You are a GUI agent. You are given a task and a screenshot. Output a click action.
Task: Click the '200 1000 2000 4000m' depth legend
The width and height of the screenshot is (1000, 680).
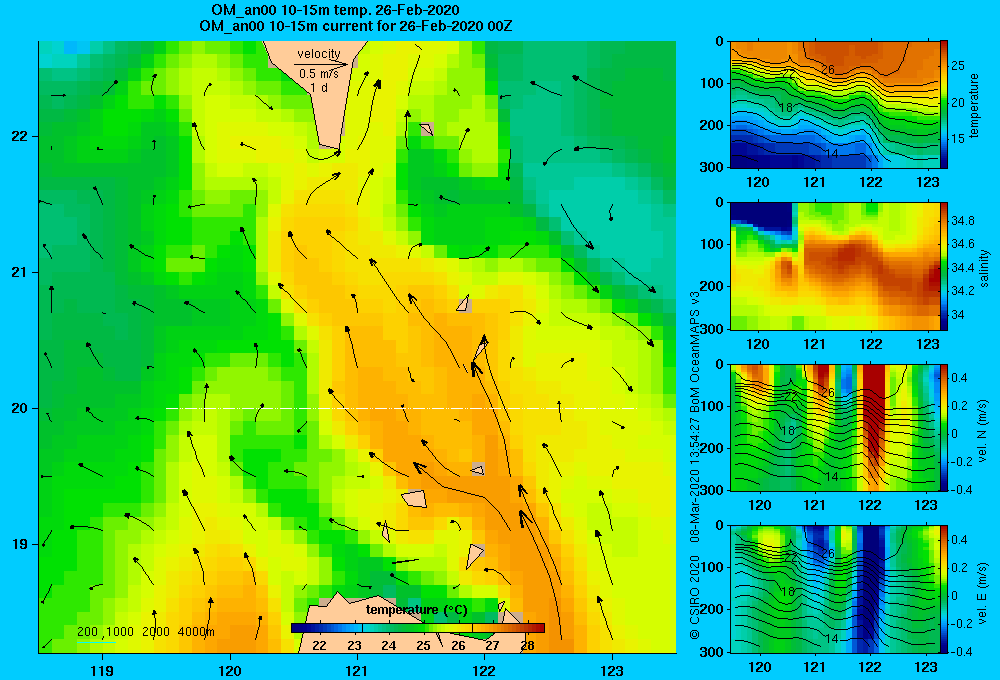point(145,632)
